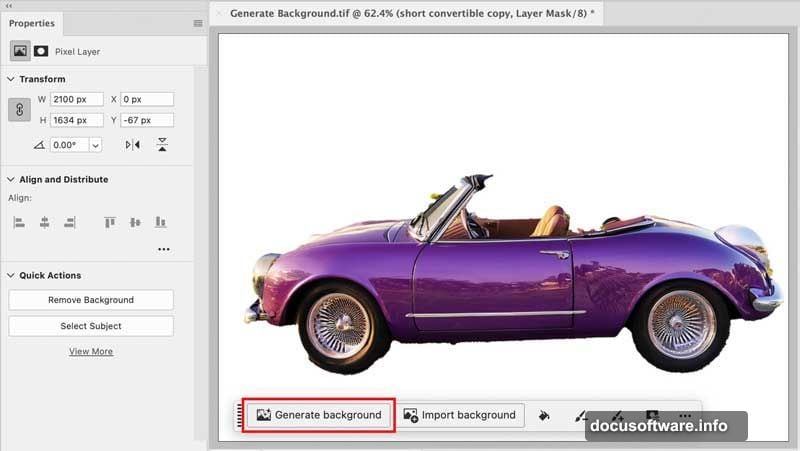Image resolution: width=800 pixels, height=451 pixels.
Task: Select the brush icon in contextual taskbar
Action: click(x=581, y=416)
